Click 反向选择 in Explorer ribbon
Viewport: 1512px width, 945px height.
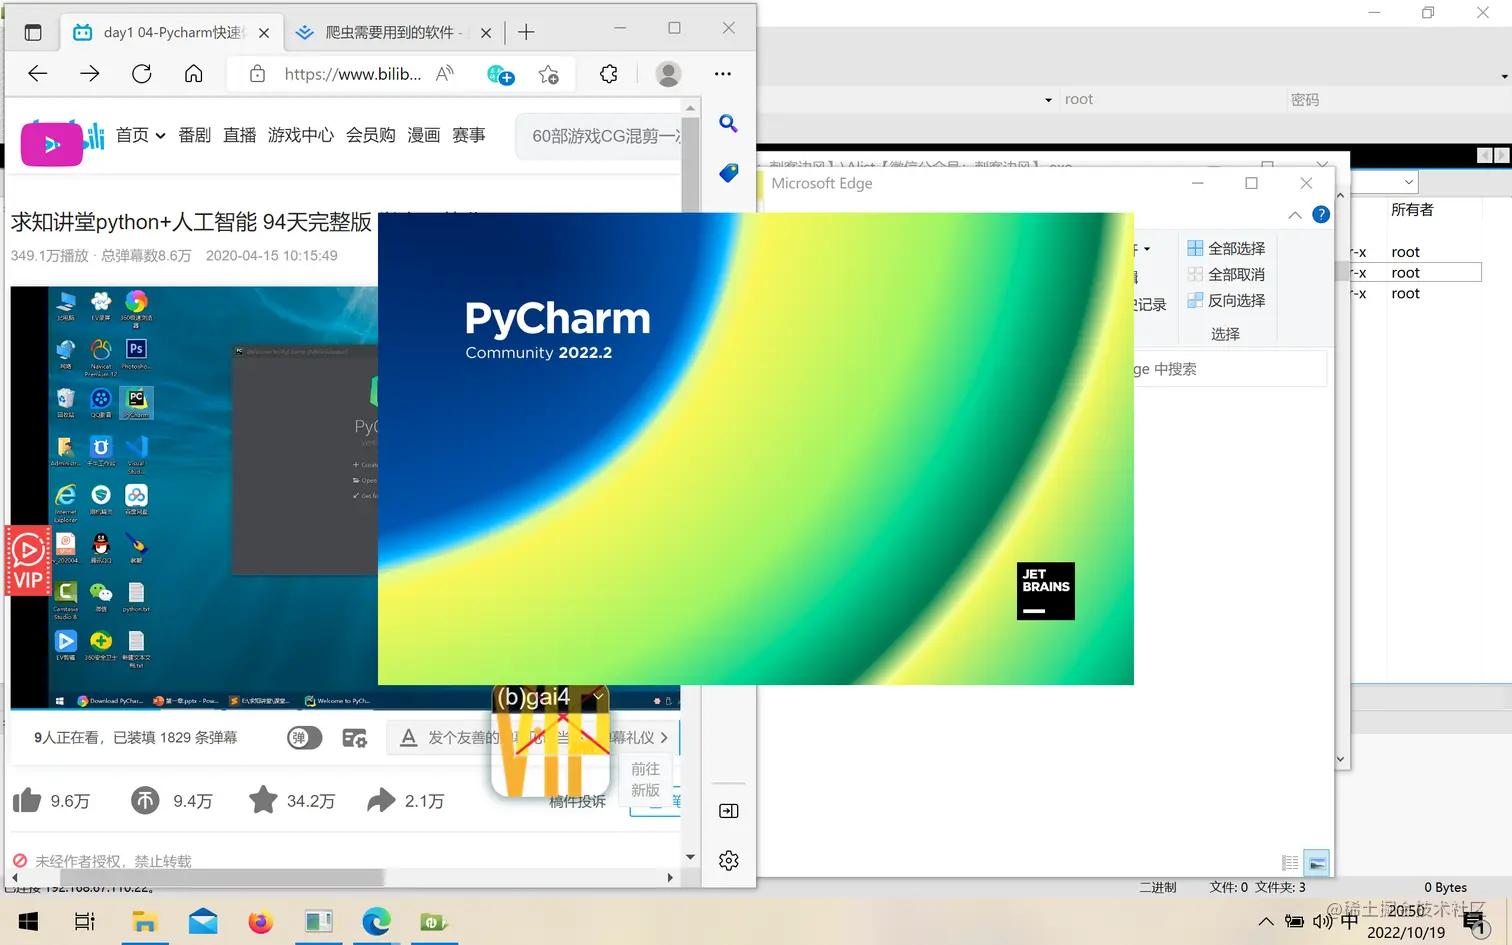(x=1226, y=300)
